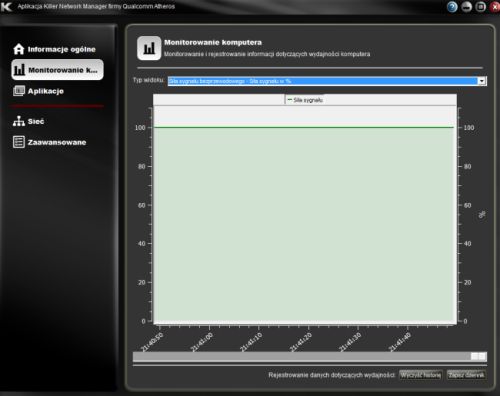Click the home icon beside Informacje ogólne

click(x=19, y=49)
